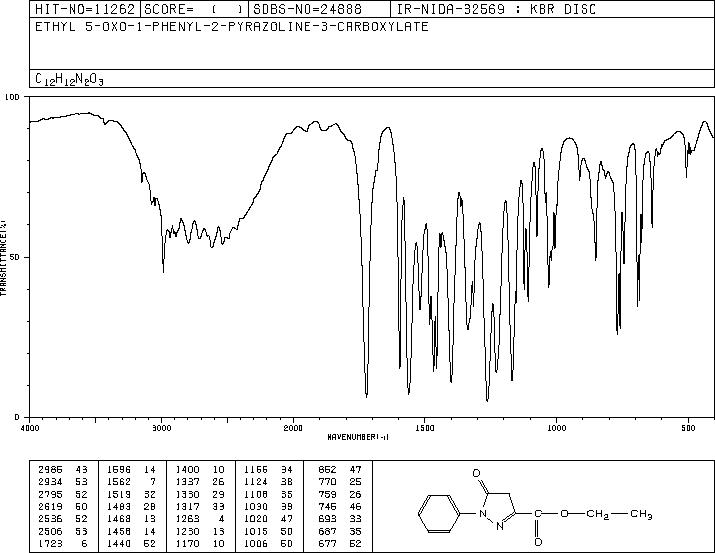Viewport: 715px width, 553px height.
Task: Select the 862 peak table entry
Action: (340, 470)
